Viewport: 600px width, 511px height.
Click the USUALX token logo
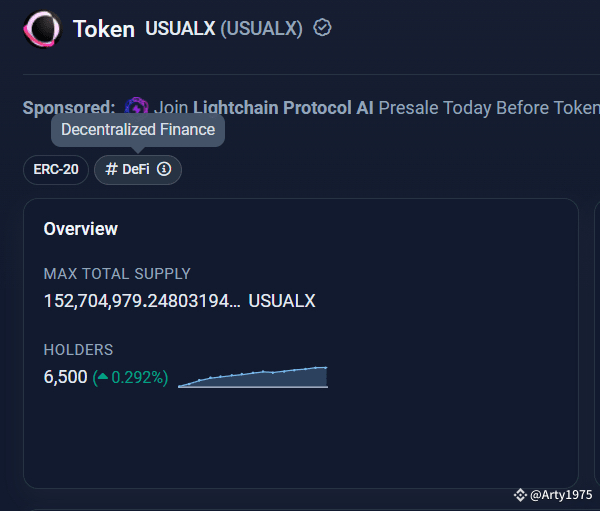tap(42, 29)
